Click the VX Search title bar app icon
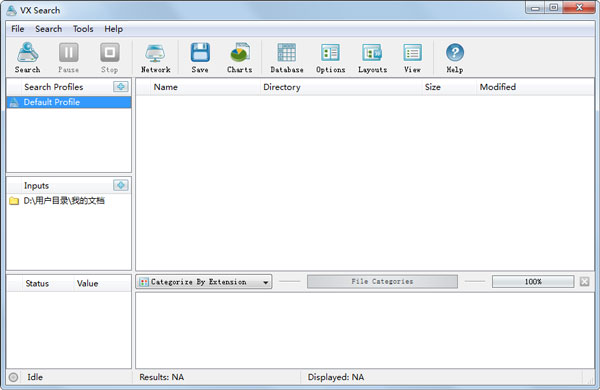 point(12,10)
